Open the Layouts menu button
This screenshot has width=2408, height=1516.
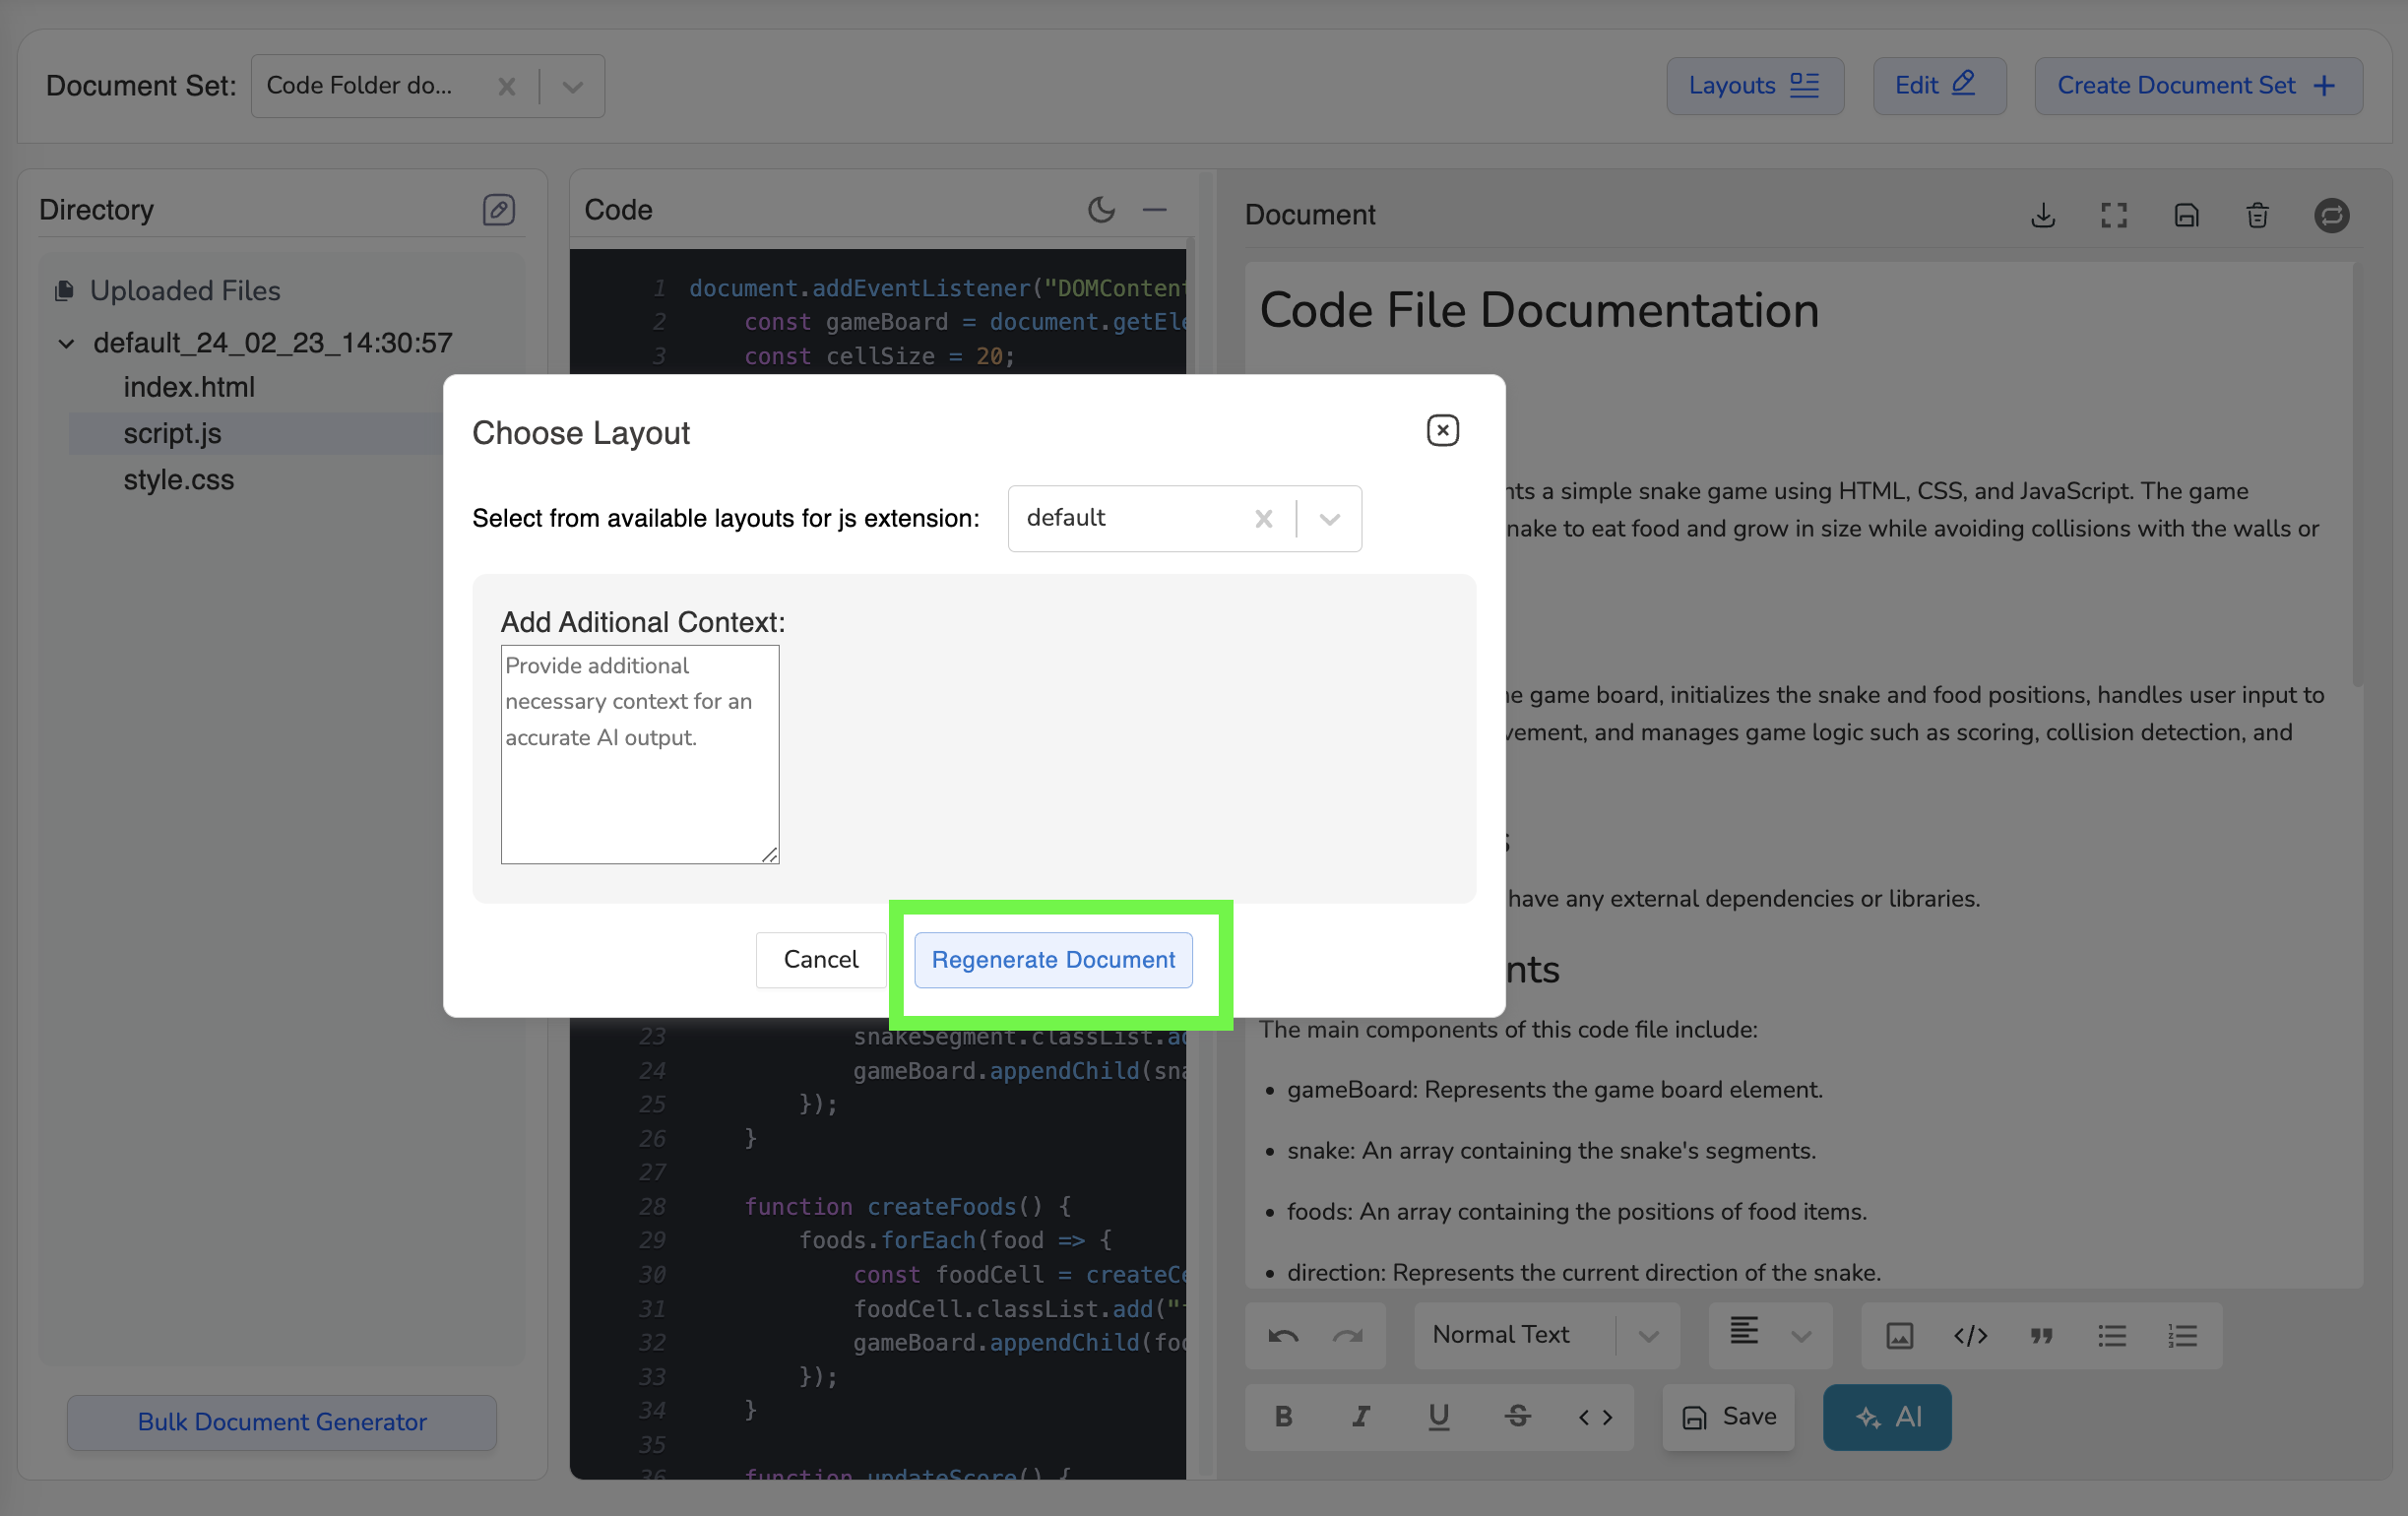pos(1754,86)
